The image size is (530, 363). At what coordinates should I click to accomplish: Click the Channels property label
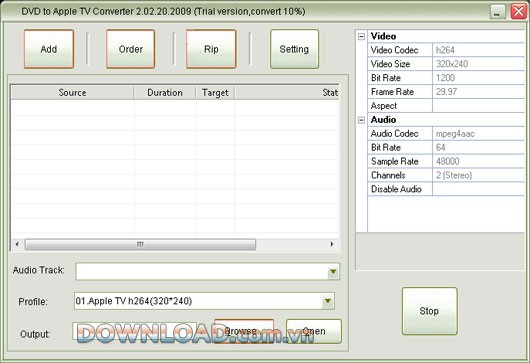tap(388, 175)
